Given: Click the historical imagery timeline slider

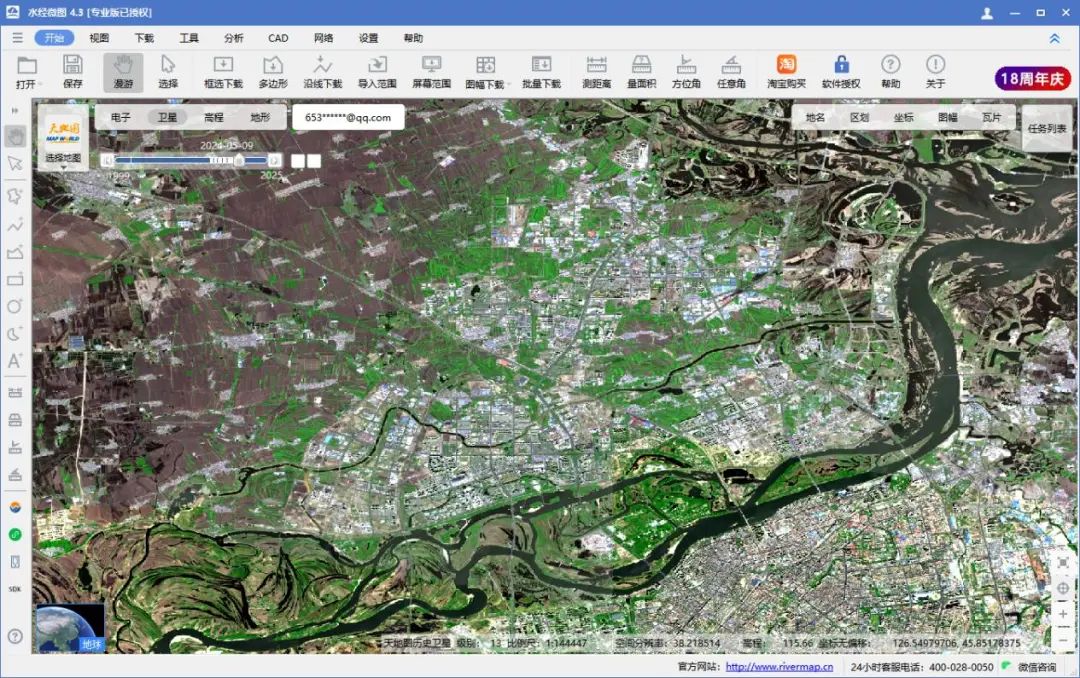Looking at the screenshot, I should click(190, 160).
